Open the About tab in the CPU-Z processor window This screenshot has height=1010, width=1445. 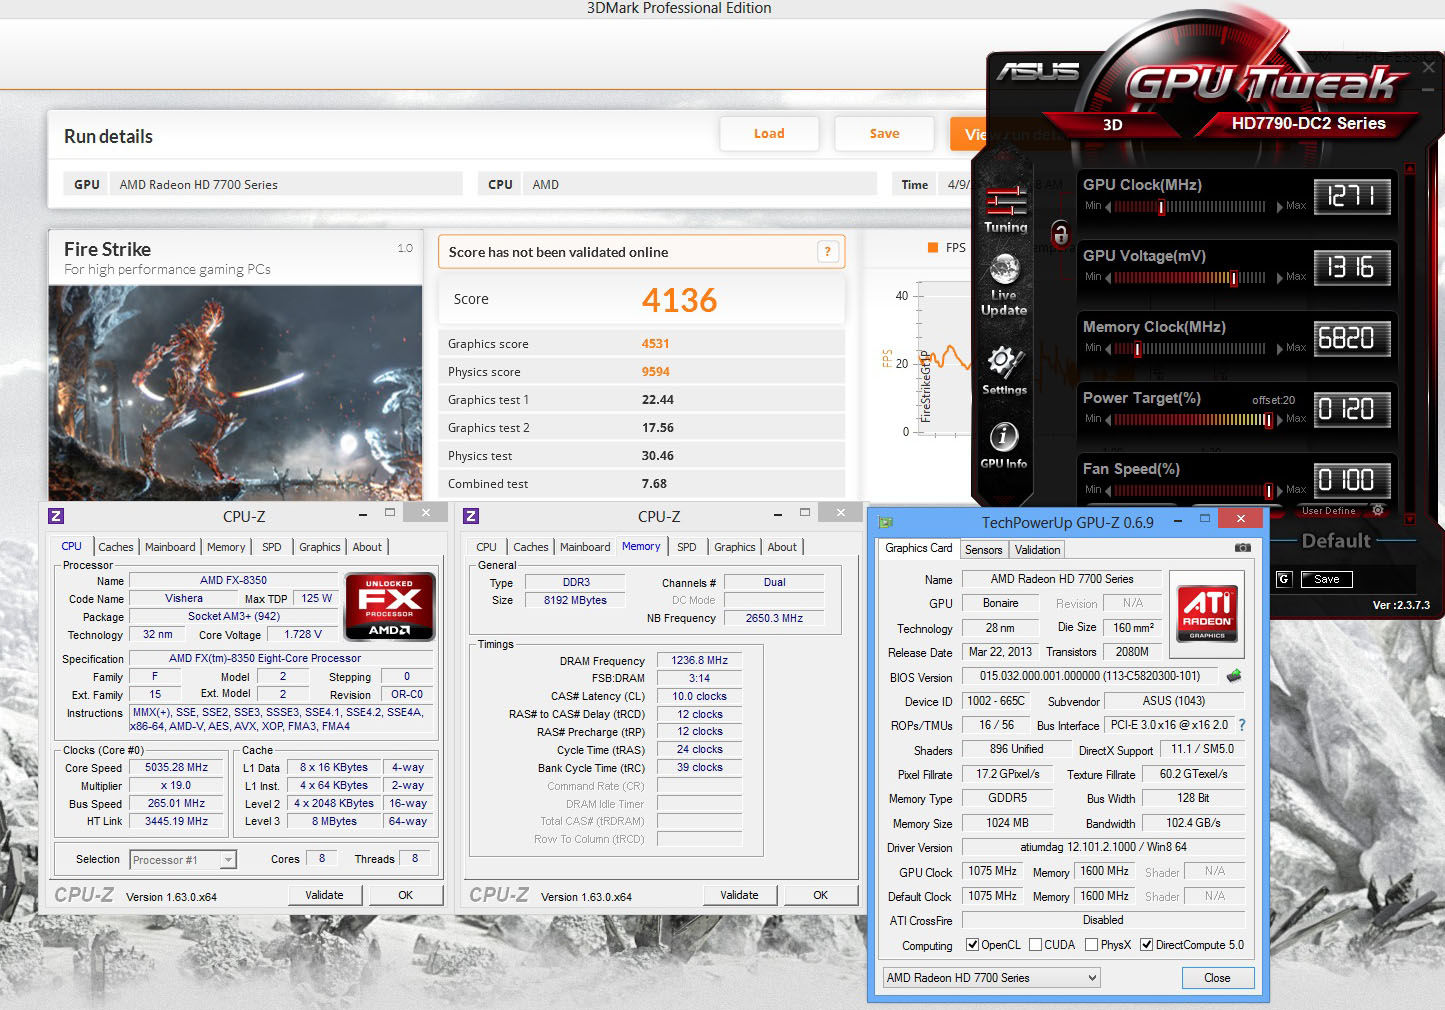pos(367,547)
